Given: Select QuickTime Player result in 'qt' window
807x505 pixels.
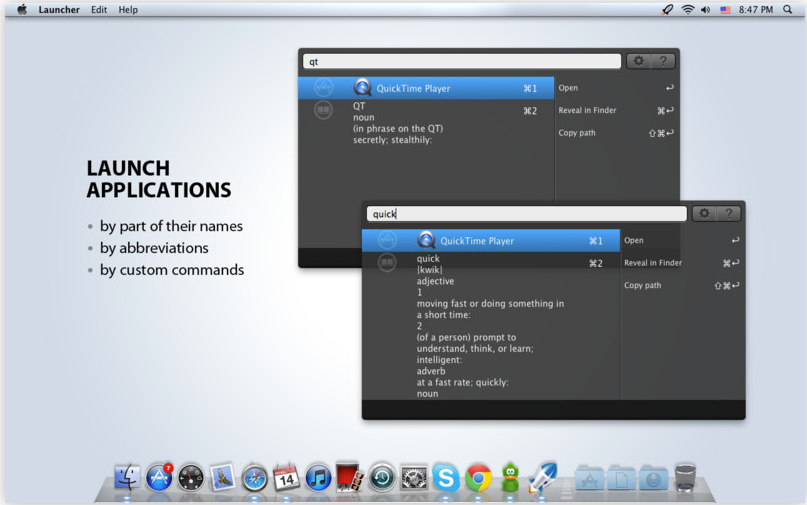Looking at the screenshot, I should pos(426,88).
